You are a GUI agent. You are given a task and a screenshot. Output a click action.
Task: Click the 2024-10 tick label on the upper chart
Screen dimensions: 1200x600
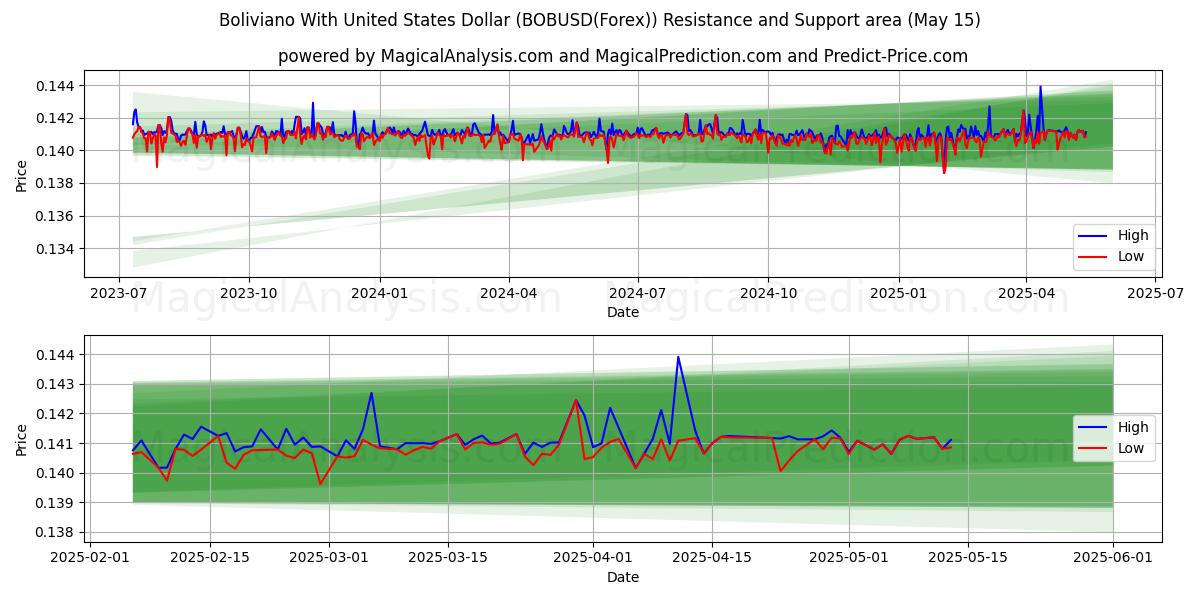(768, 294)
